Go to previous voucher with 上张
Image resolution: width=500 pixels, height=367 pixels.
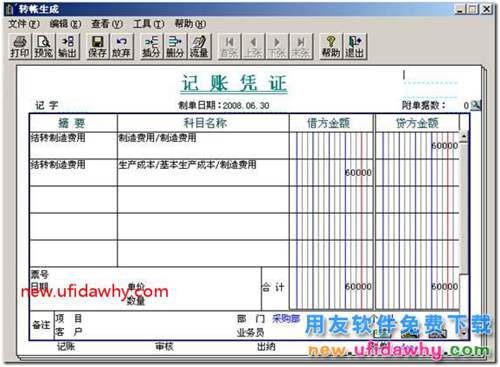tap(253, 46)
